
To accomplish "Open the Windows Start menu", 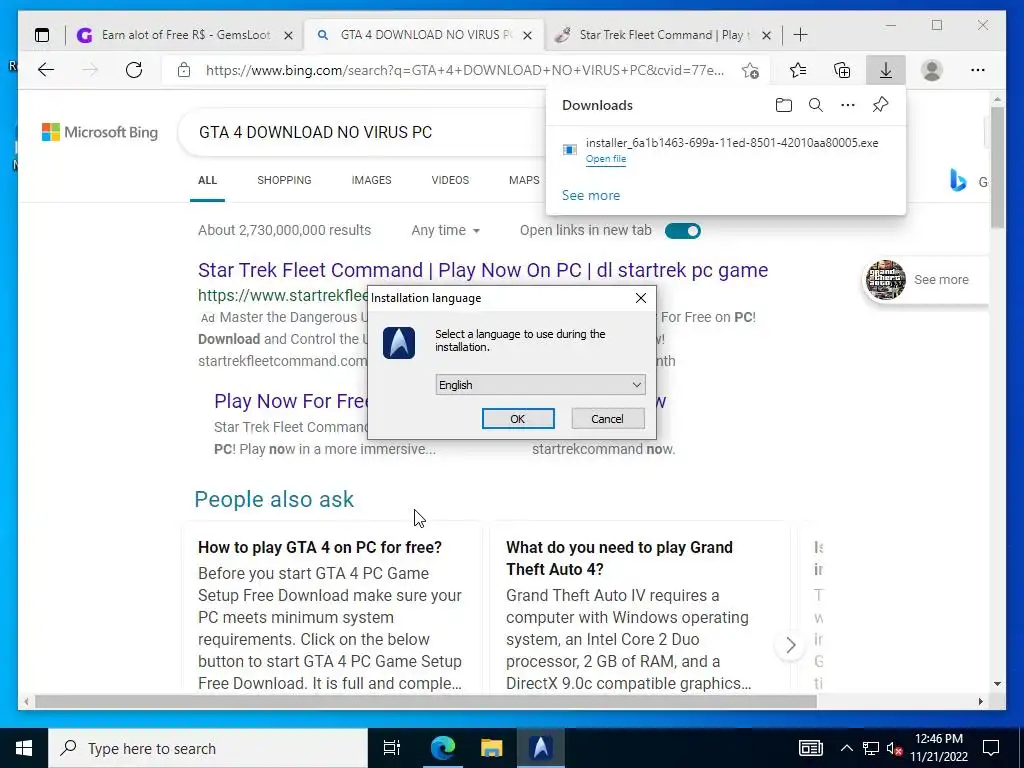I will [x=24, y=748].
